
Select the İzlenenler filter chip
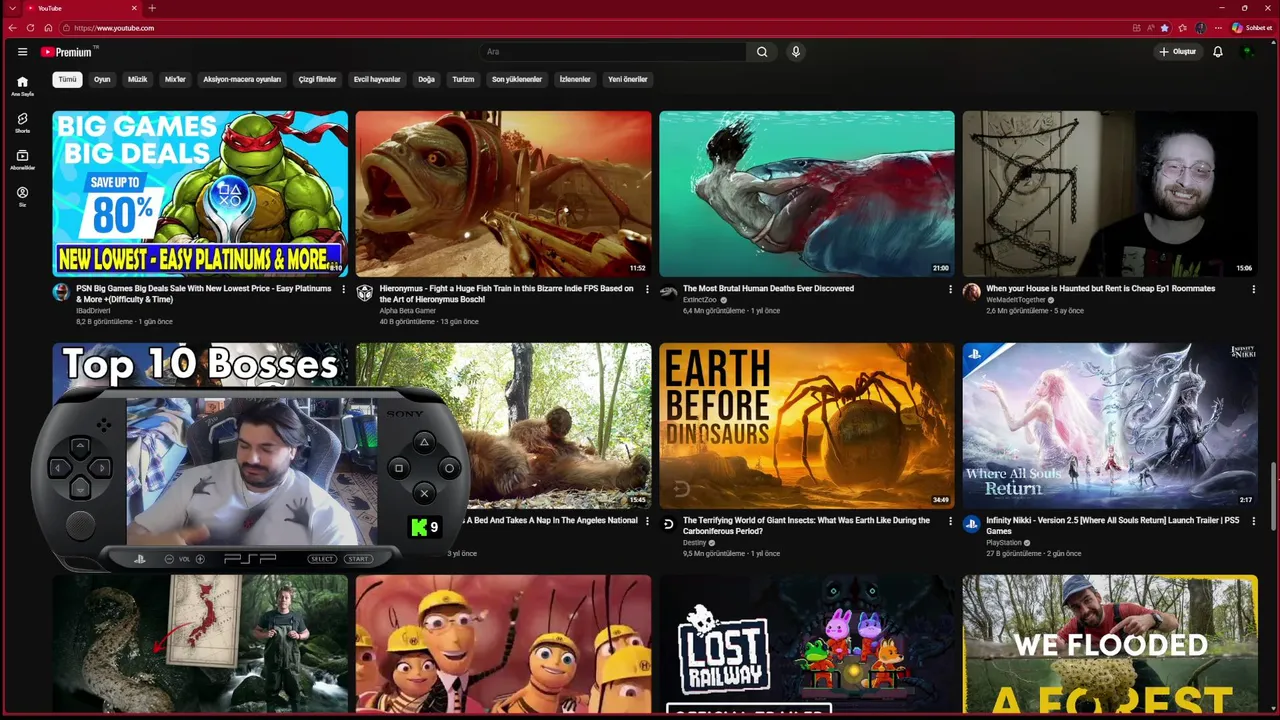coord(575,79)
